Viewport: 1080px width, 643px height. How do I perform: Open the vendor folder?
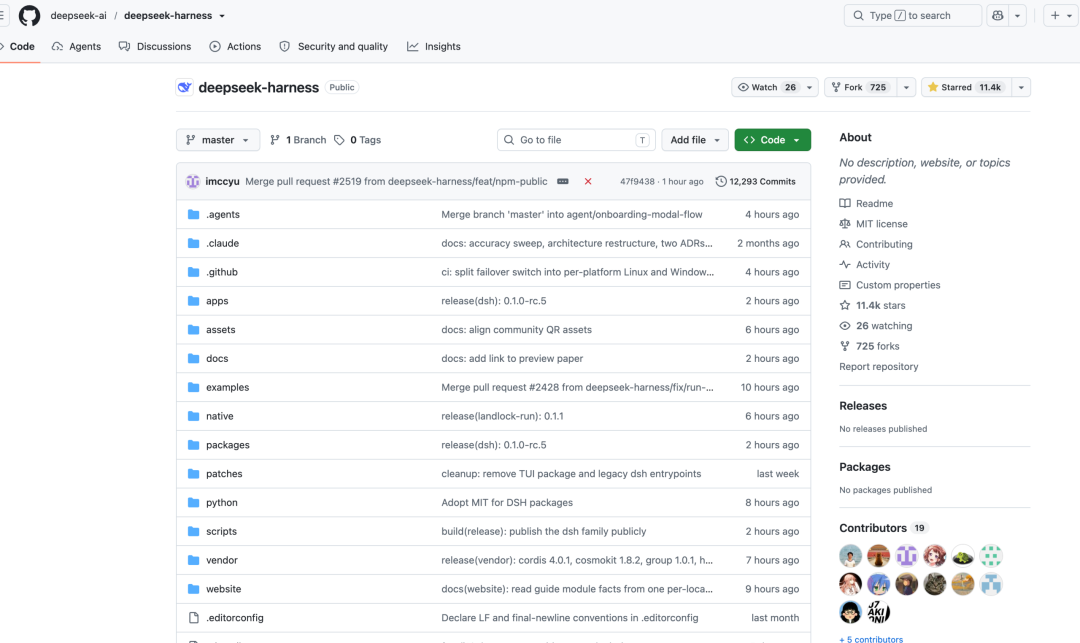click(x=222, y=560)
